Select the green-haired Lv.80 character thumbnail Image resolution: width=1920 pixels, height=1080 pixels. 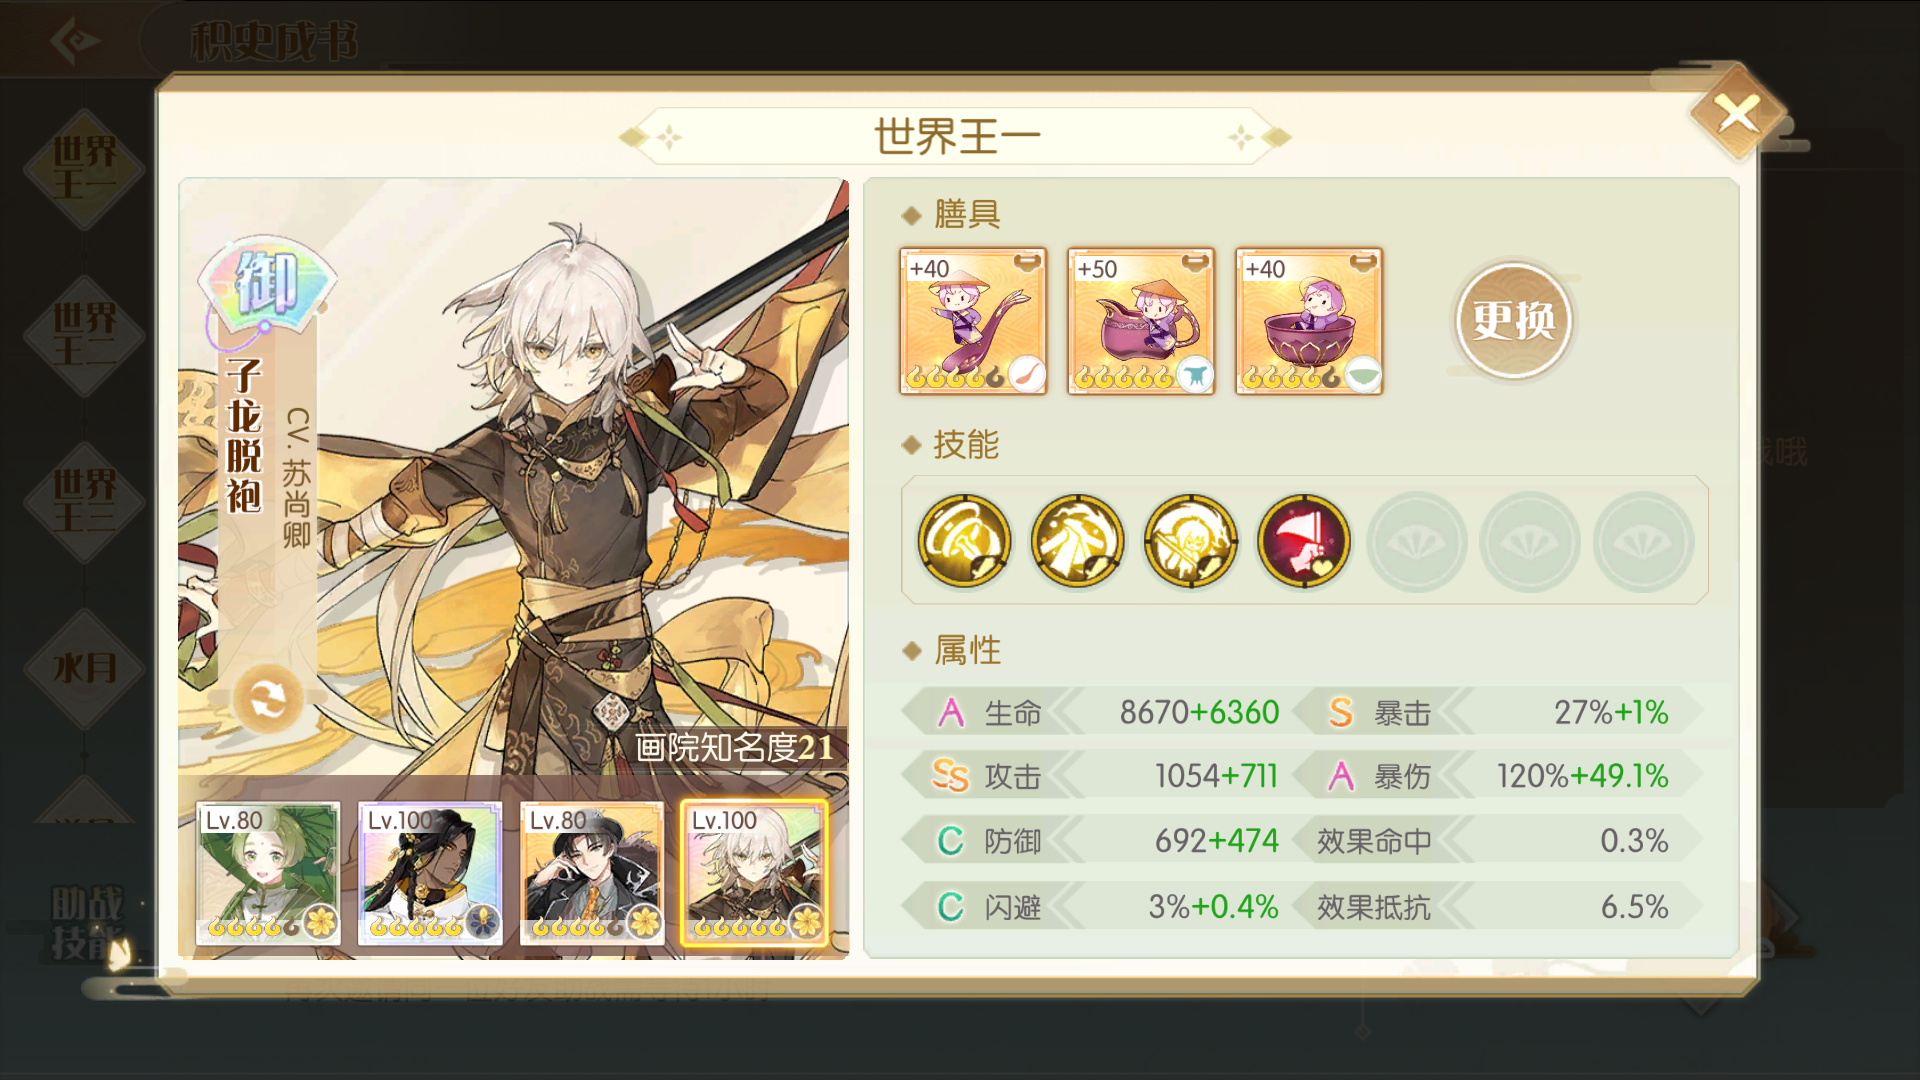click(268, 873)
